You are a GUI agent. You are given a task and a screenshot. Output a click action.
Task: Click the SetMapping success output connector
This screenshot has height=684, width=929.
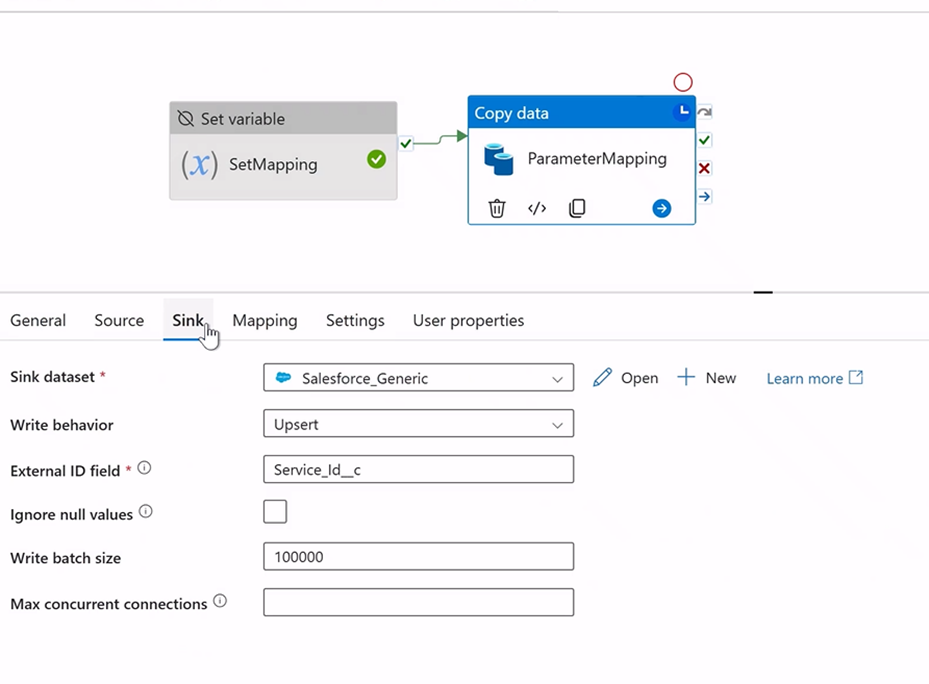coord(405,143)
